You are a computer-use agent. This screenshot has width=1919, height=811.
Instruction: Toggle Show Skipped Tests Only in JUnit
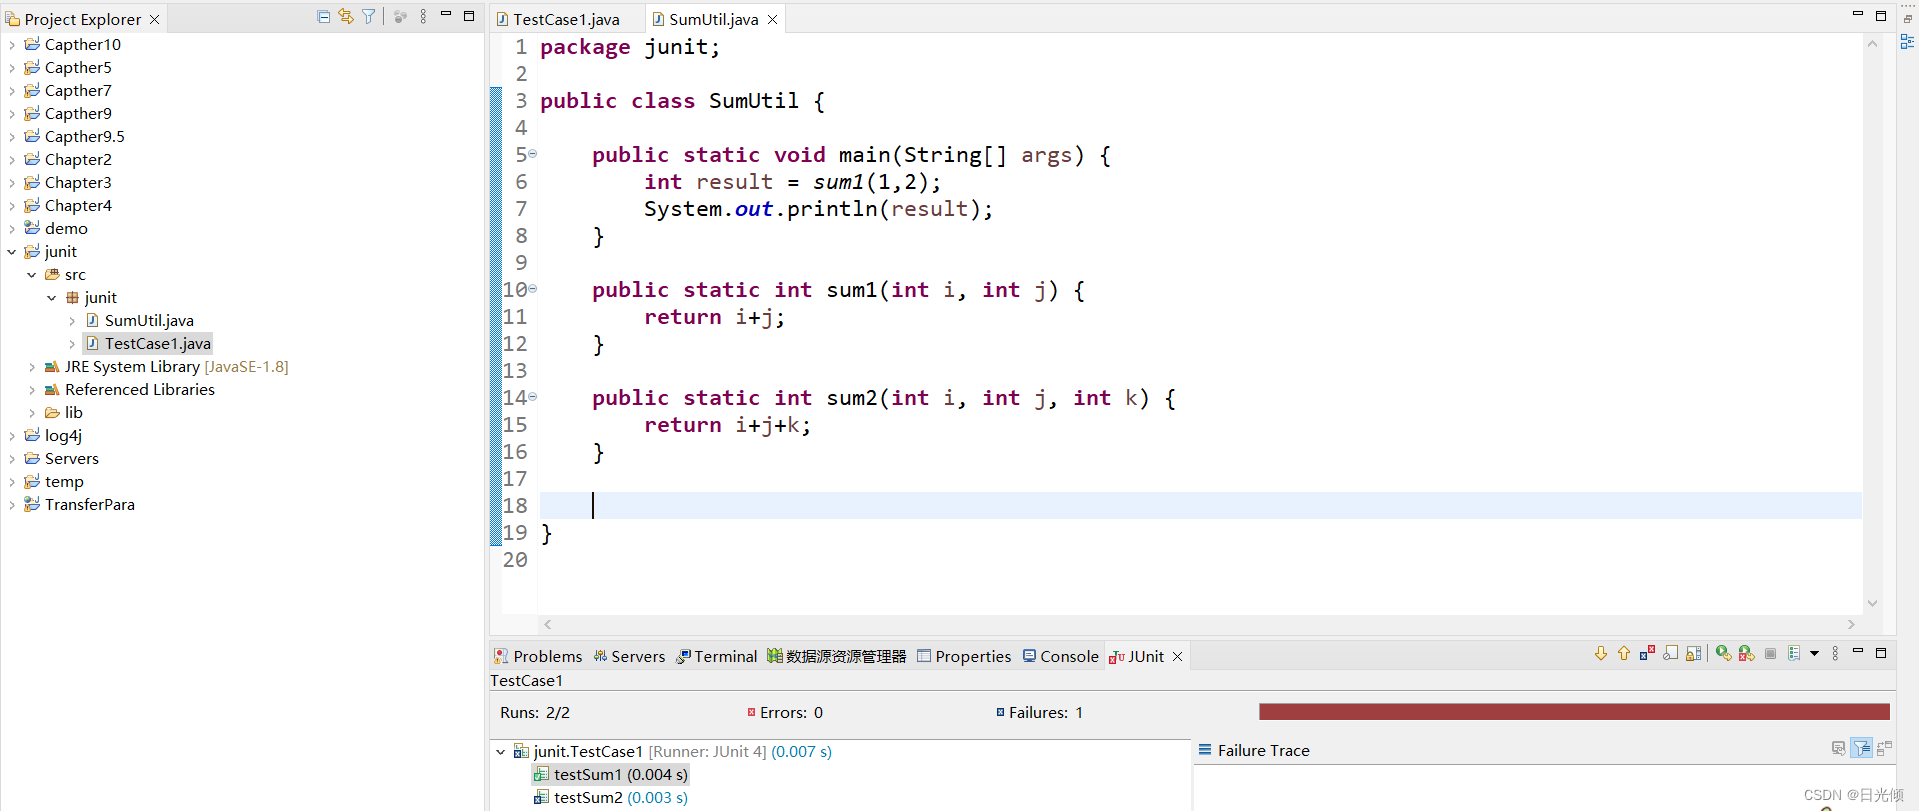[x=1670, y=653]
